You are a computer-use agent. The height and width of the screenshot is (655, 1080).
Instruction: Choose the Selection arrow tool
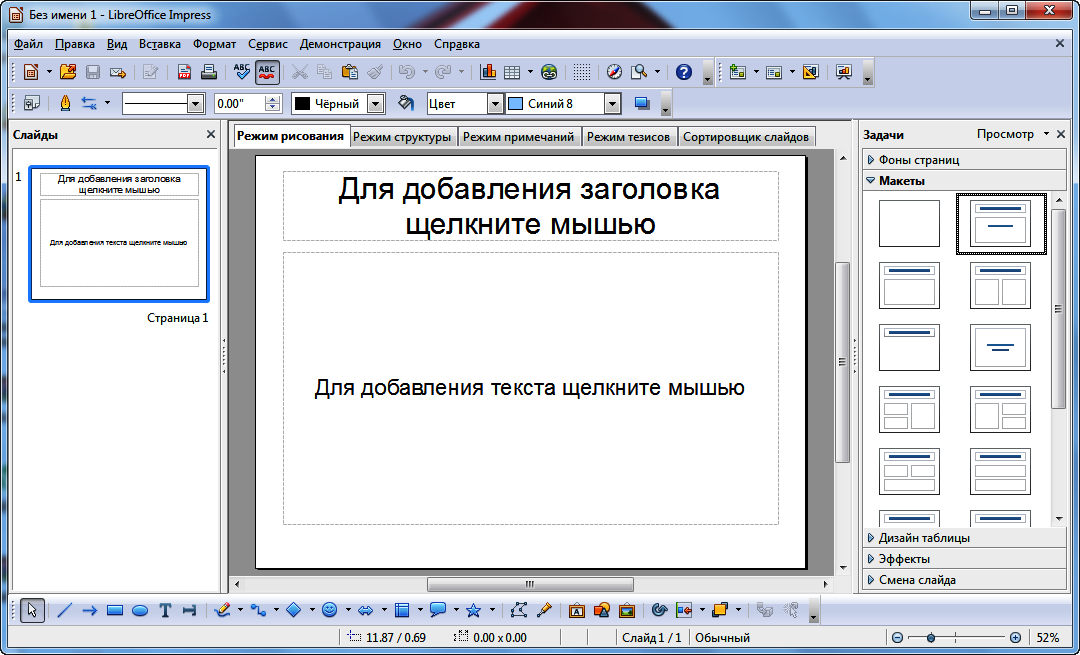click(x=32, y=610)
